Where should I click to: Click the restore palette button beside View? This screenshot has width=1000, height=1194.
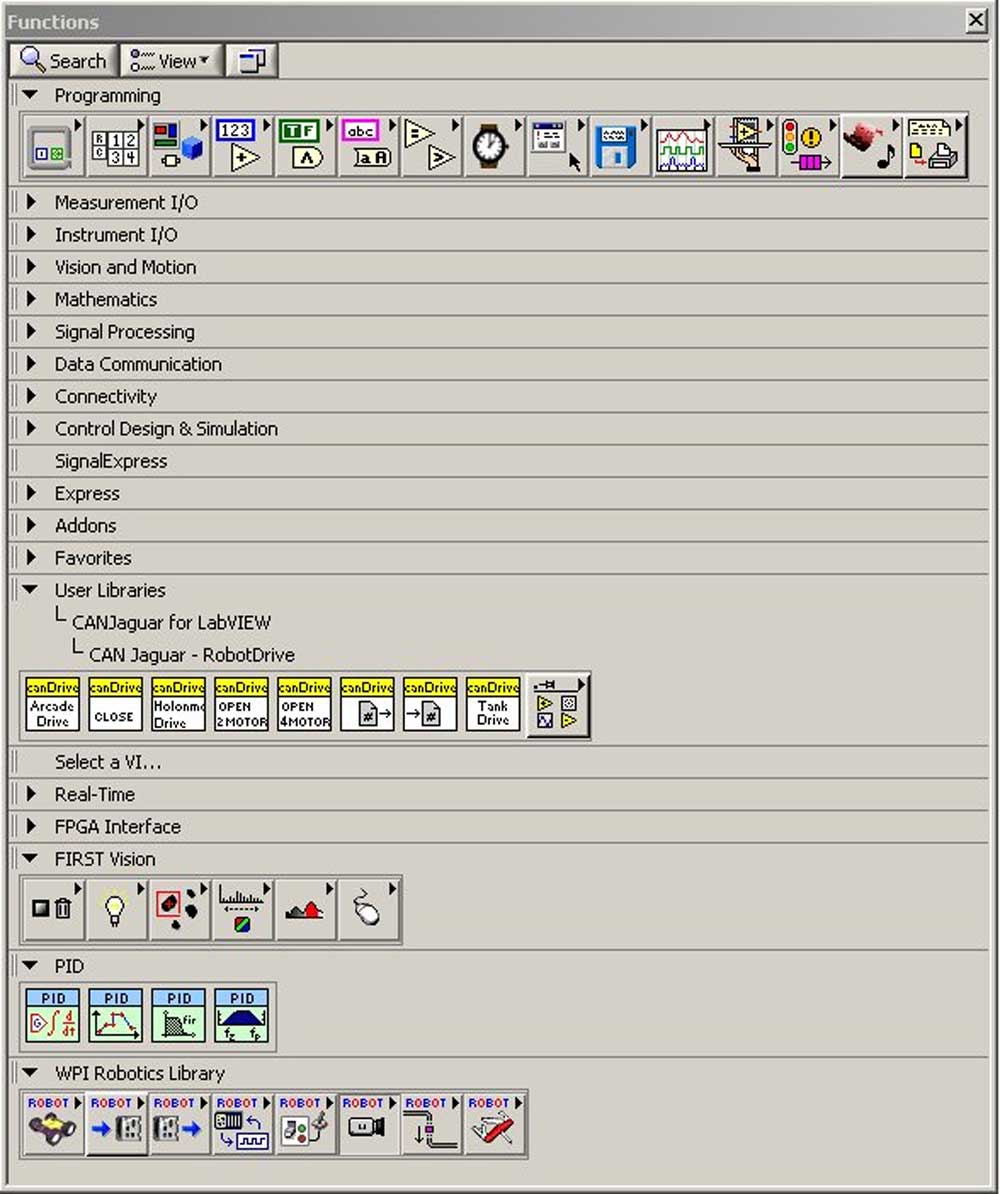(x=252, y=60)
